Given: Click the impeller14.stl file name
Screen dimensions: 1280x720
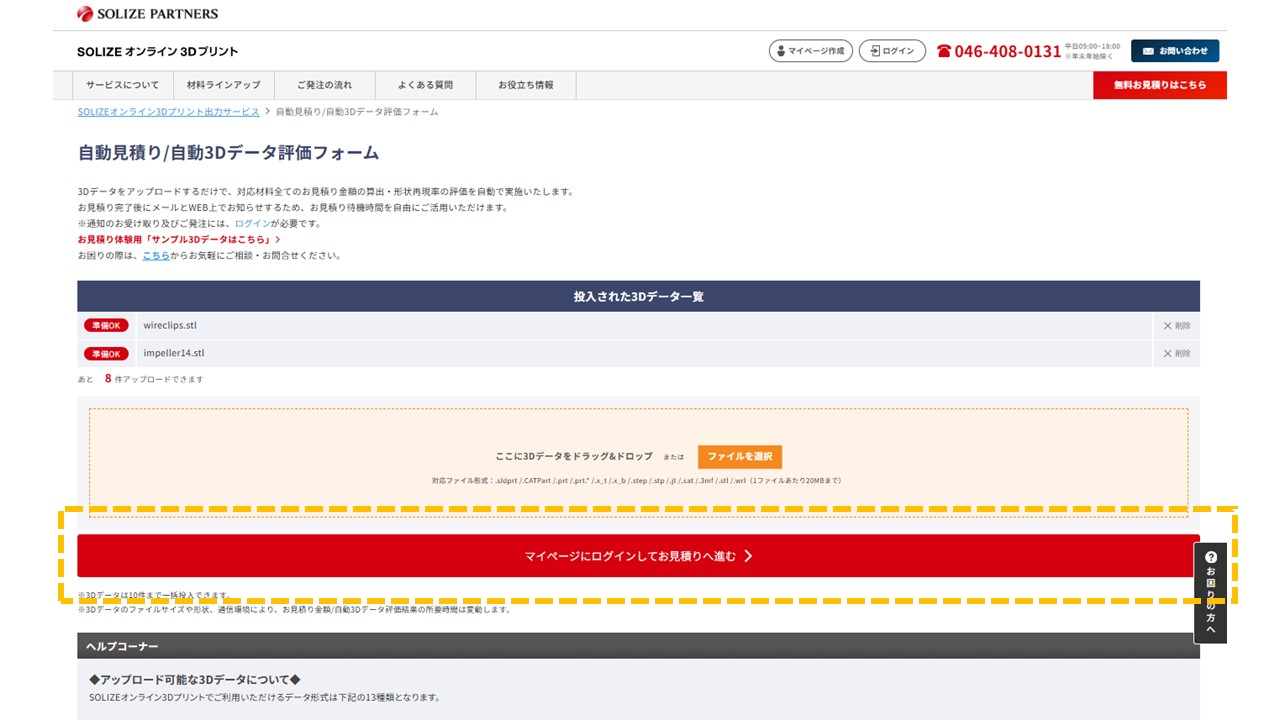Looking at the screenshot, I should (x=174, y=354).
